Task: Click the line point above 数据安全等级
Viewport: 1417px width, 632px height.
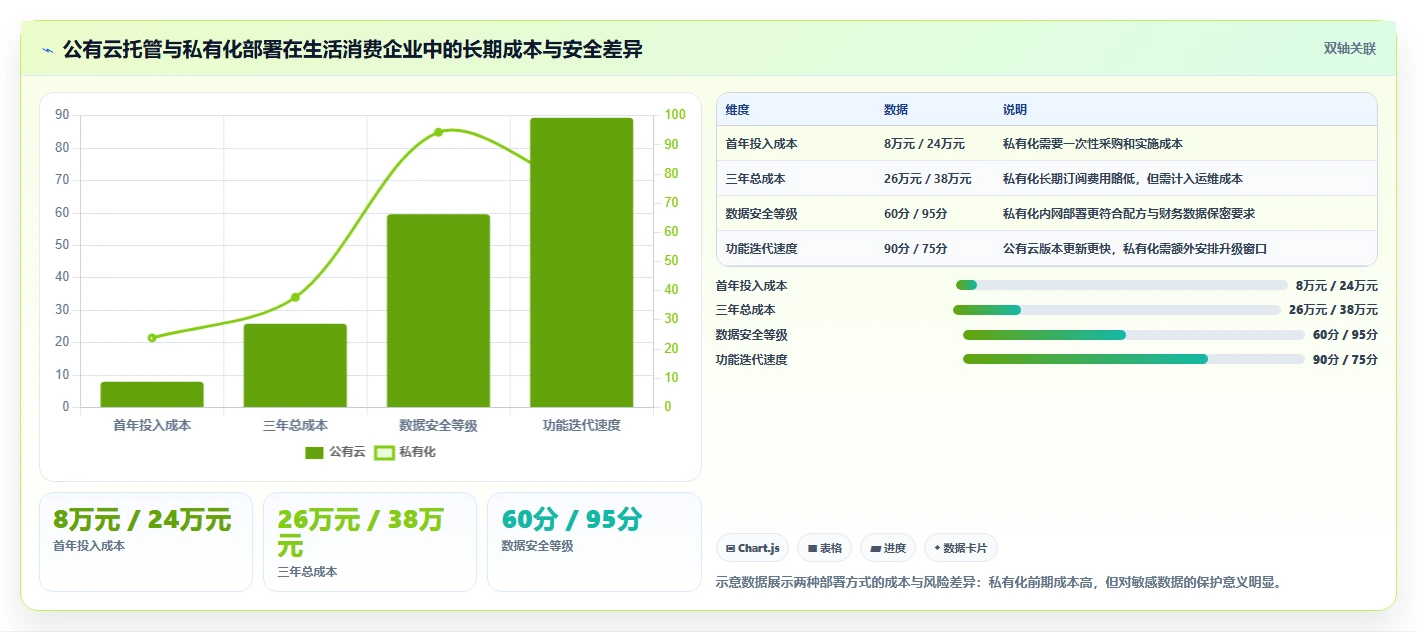Action: (438, 132)
